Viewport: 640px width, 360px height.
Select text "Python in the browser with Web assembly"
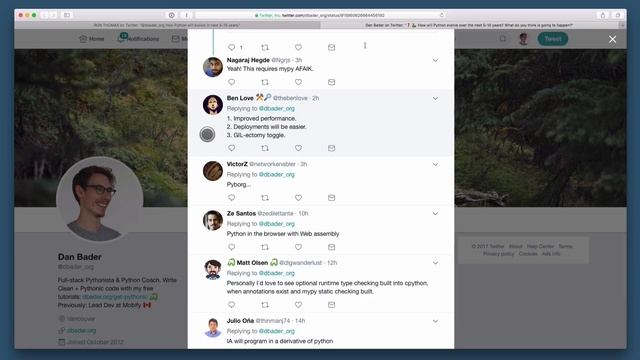pyautogui.click(x=283, y=233)
